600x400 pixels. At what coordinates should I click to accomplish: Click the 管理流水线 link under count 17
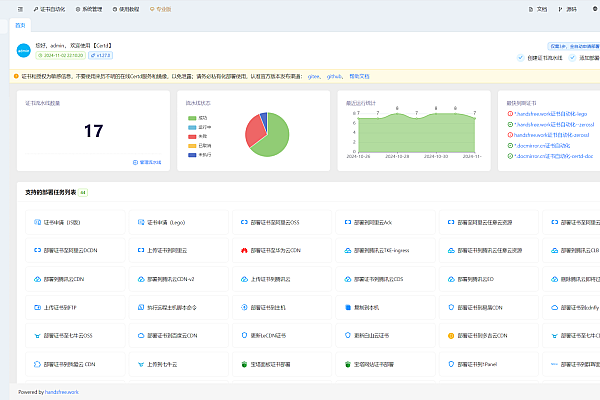coord(147,162)
